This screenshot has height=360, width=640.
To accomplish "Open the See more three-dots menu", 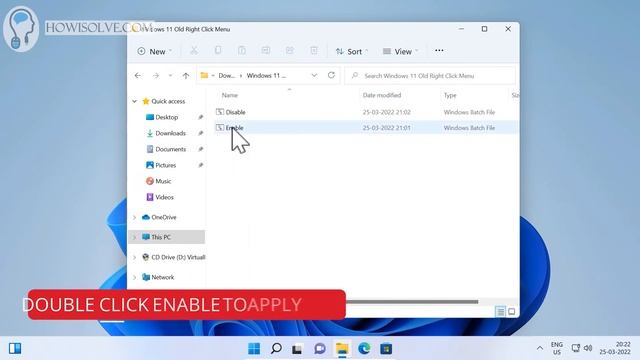I will point(439,51).
